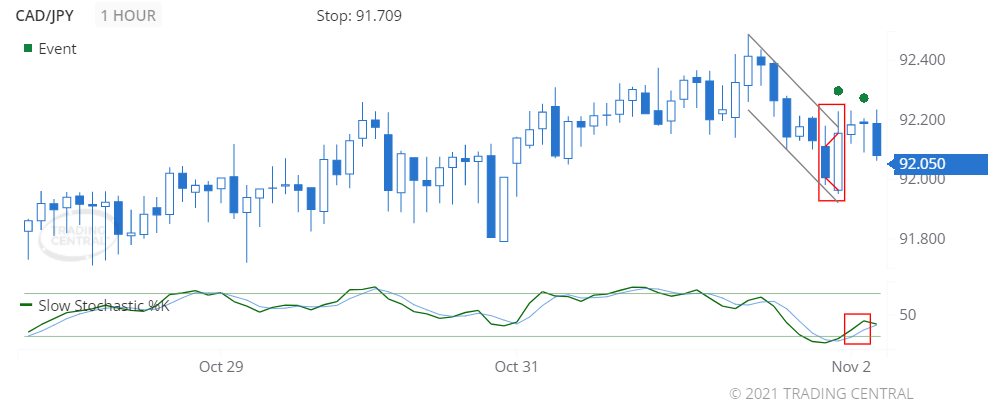
Task: Click the 91.800 price axis label
Action: click(x=921, y=238)
